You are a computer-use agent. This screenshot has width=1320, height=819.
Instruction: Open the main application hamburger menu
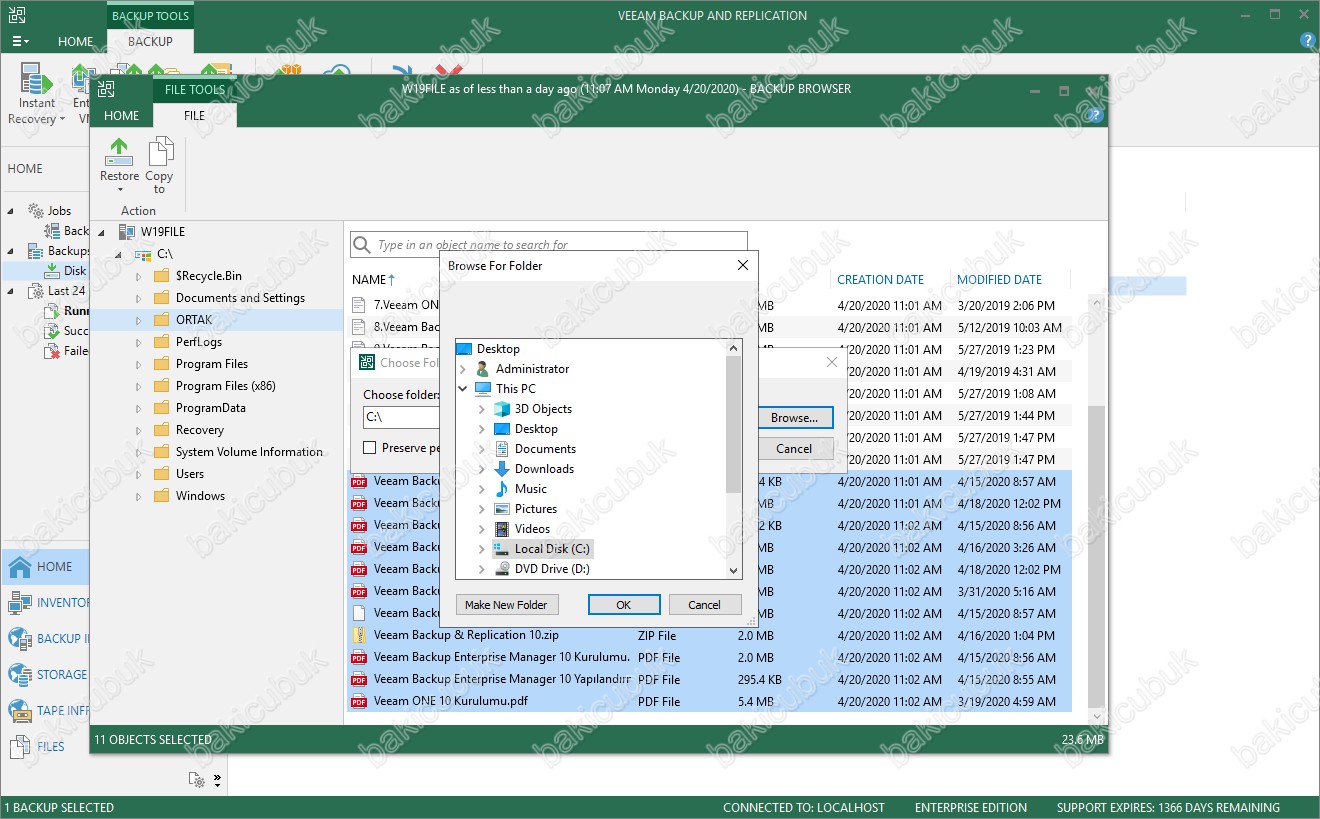20,42
